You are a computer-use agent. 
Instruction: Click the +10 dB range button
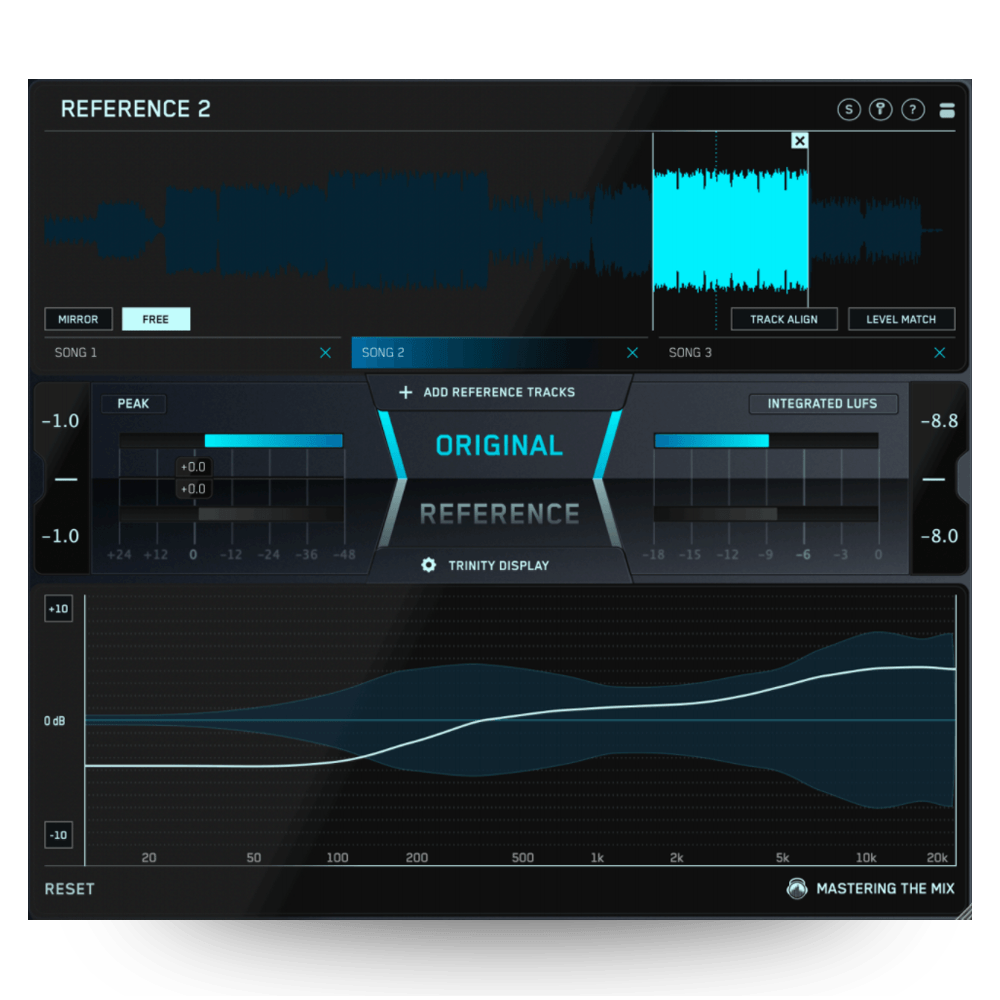click(59, 609)
